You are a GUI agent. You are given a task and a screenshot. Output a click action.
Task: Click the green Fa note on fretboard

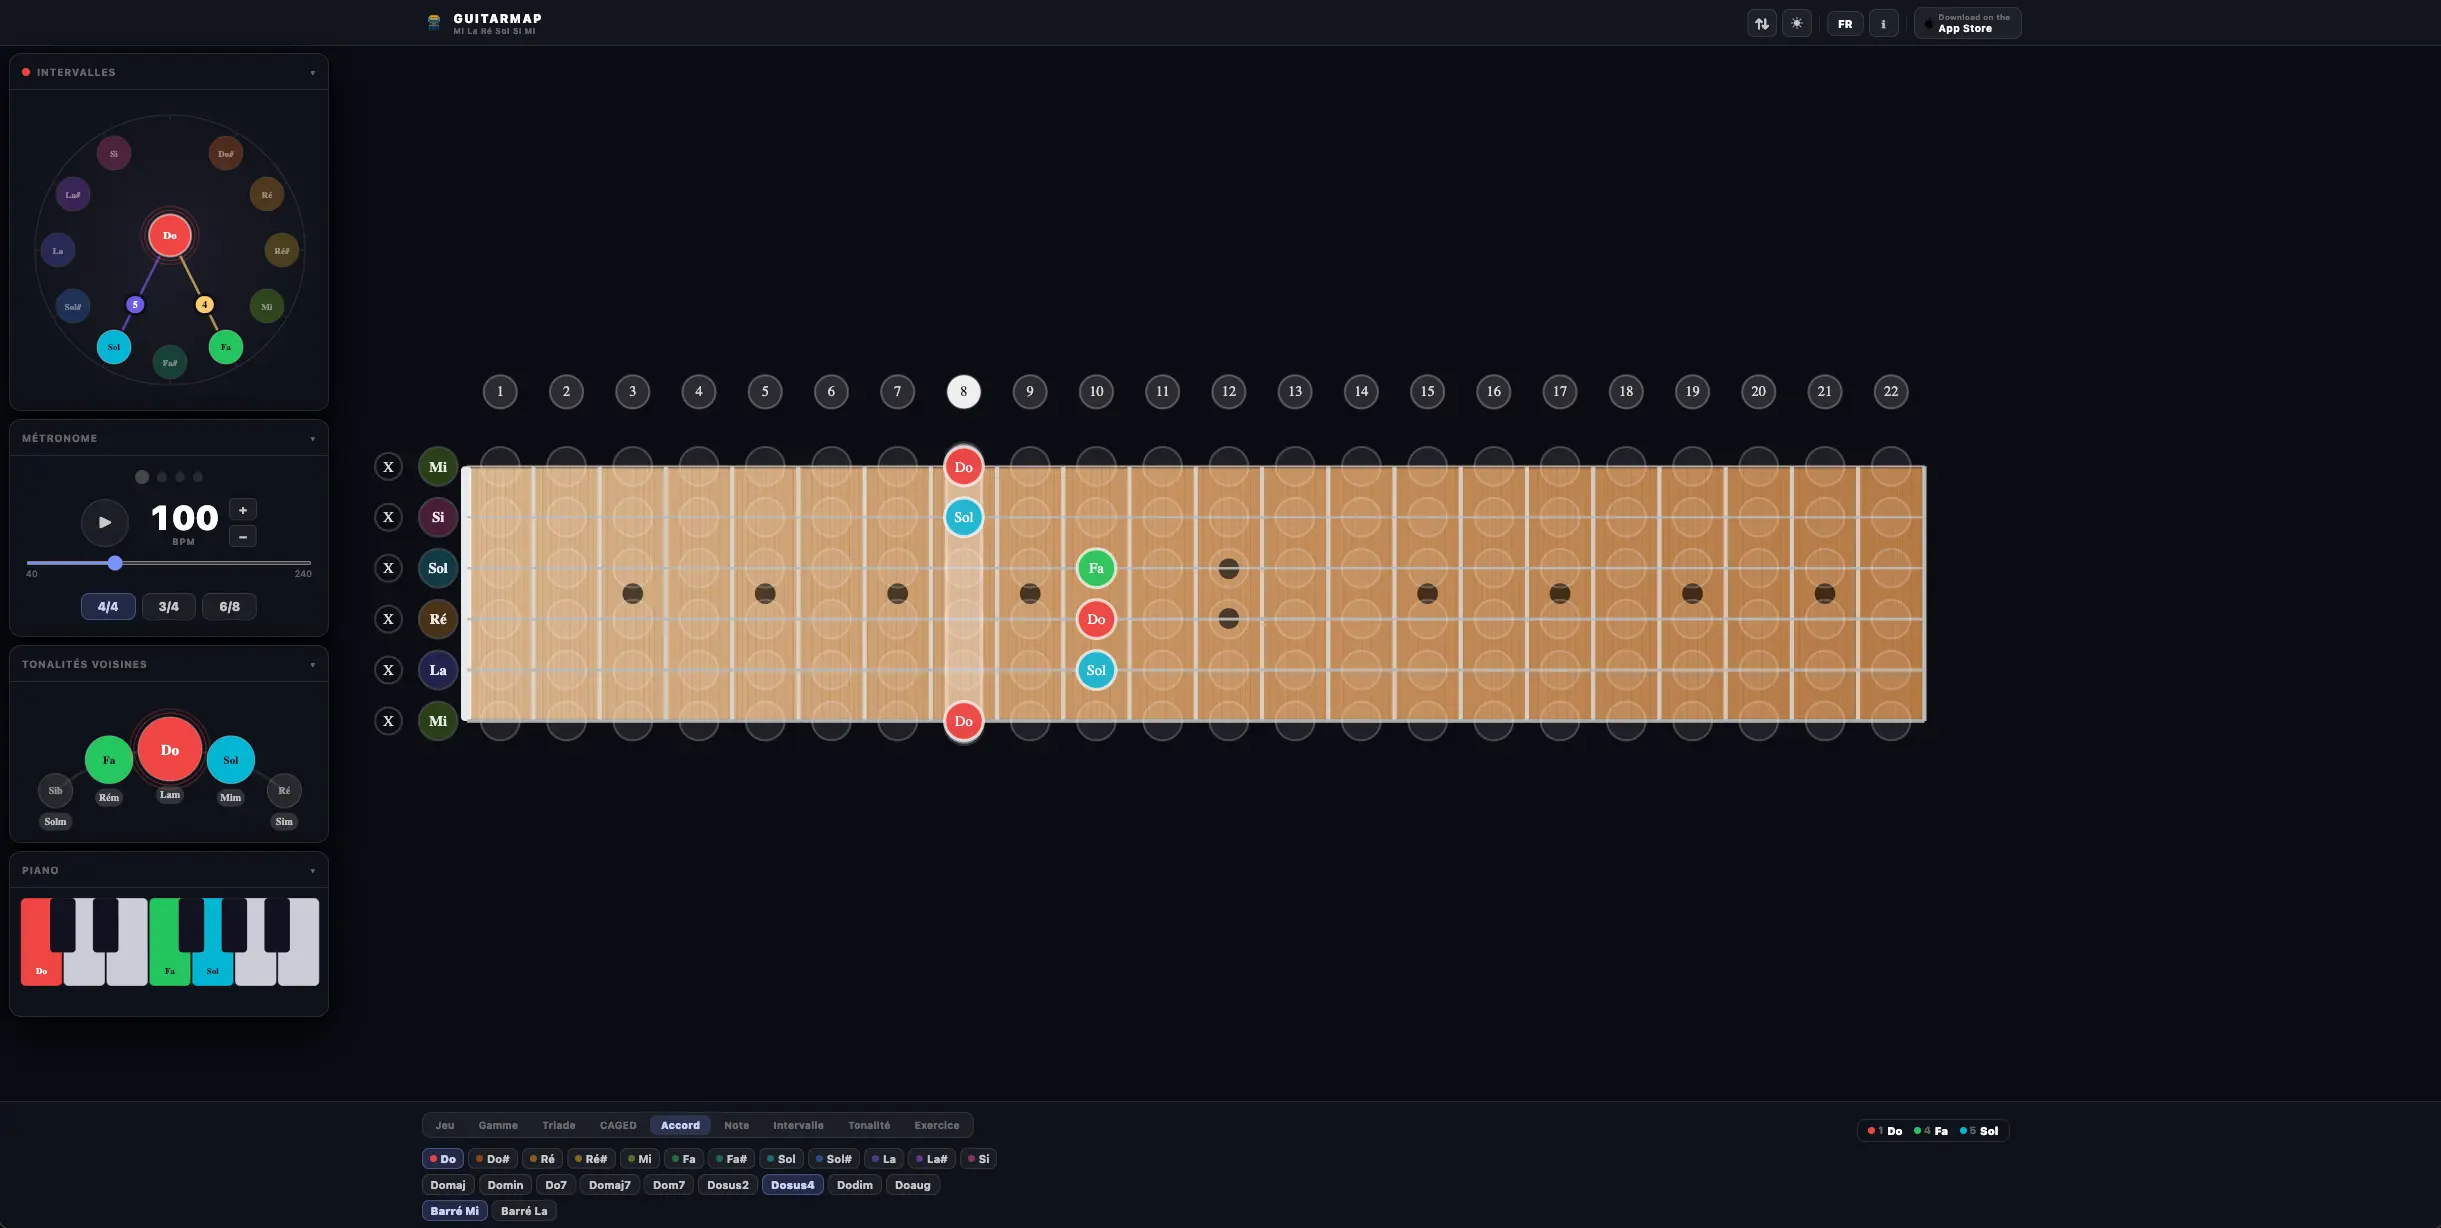click(1096, 568)
